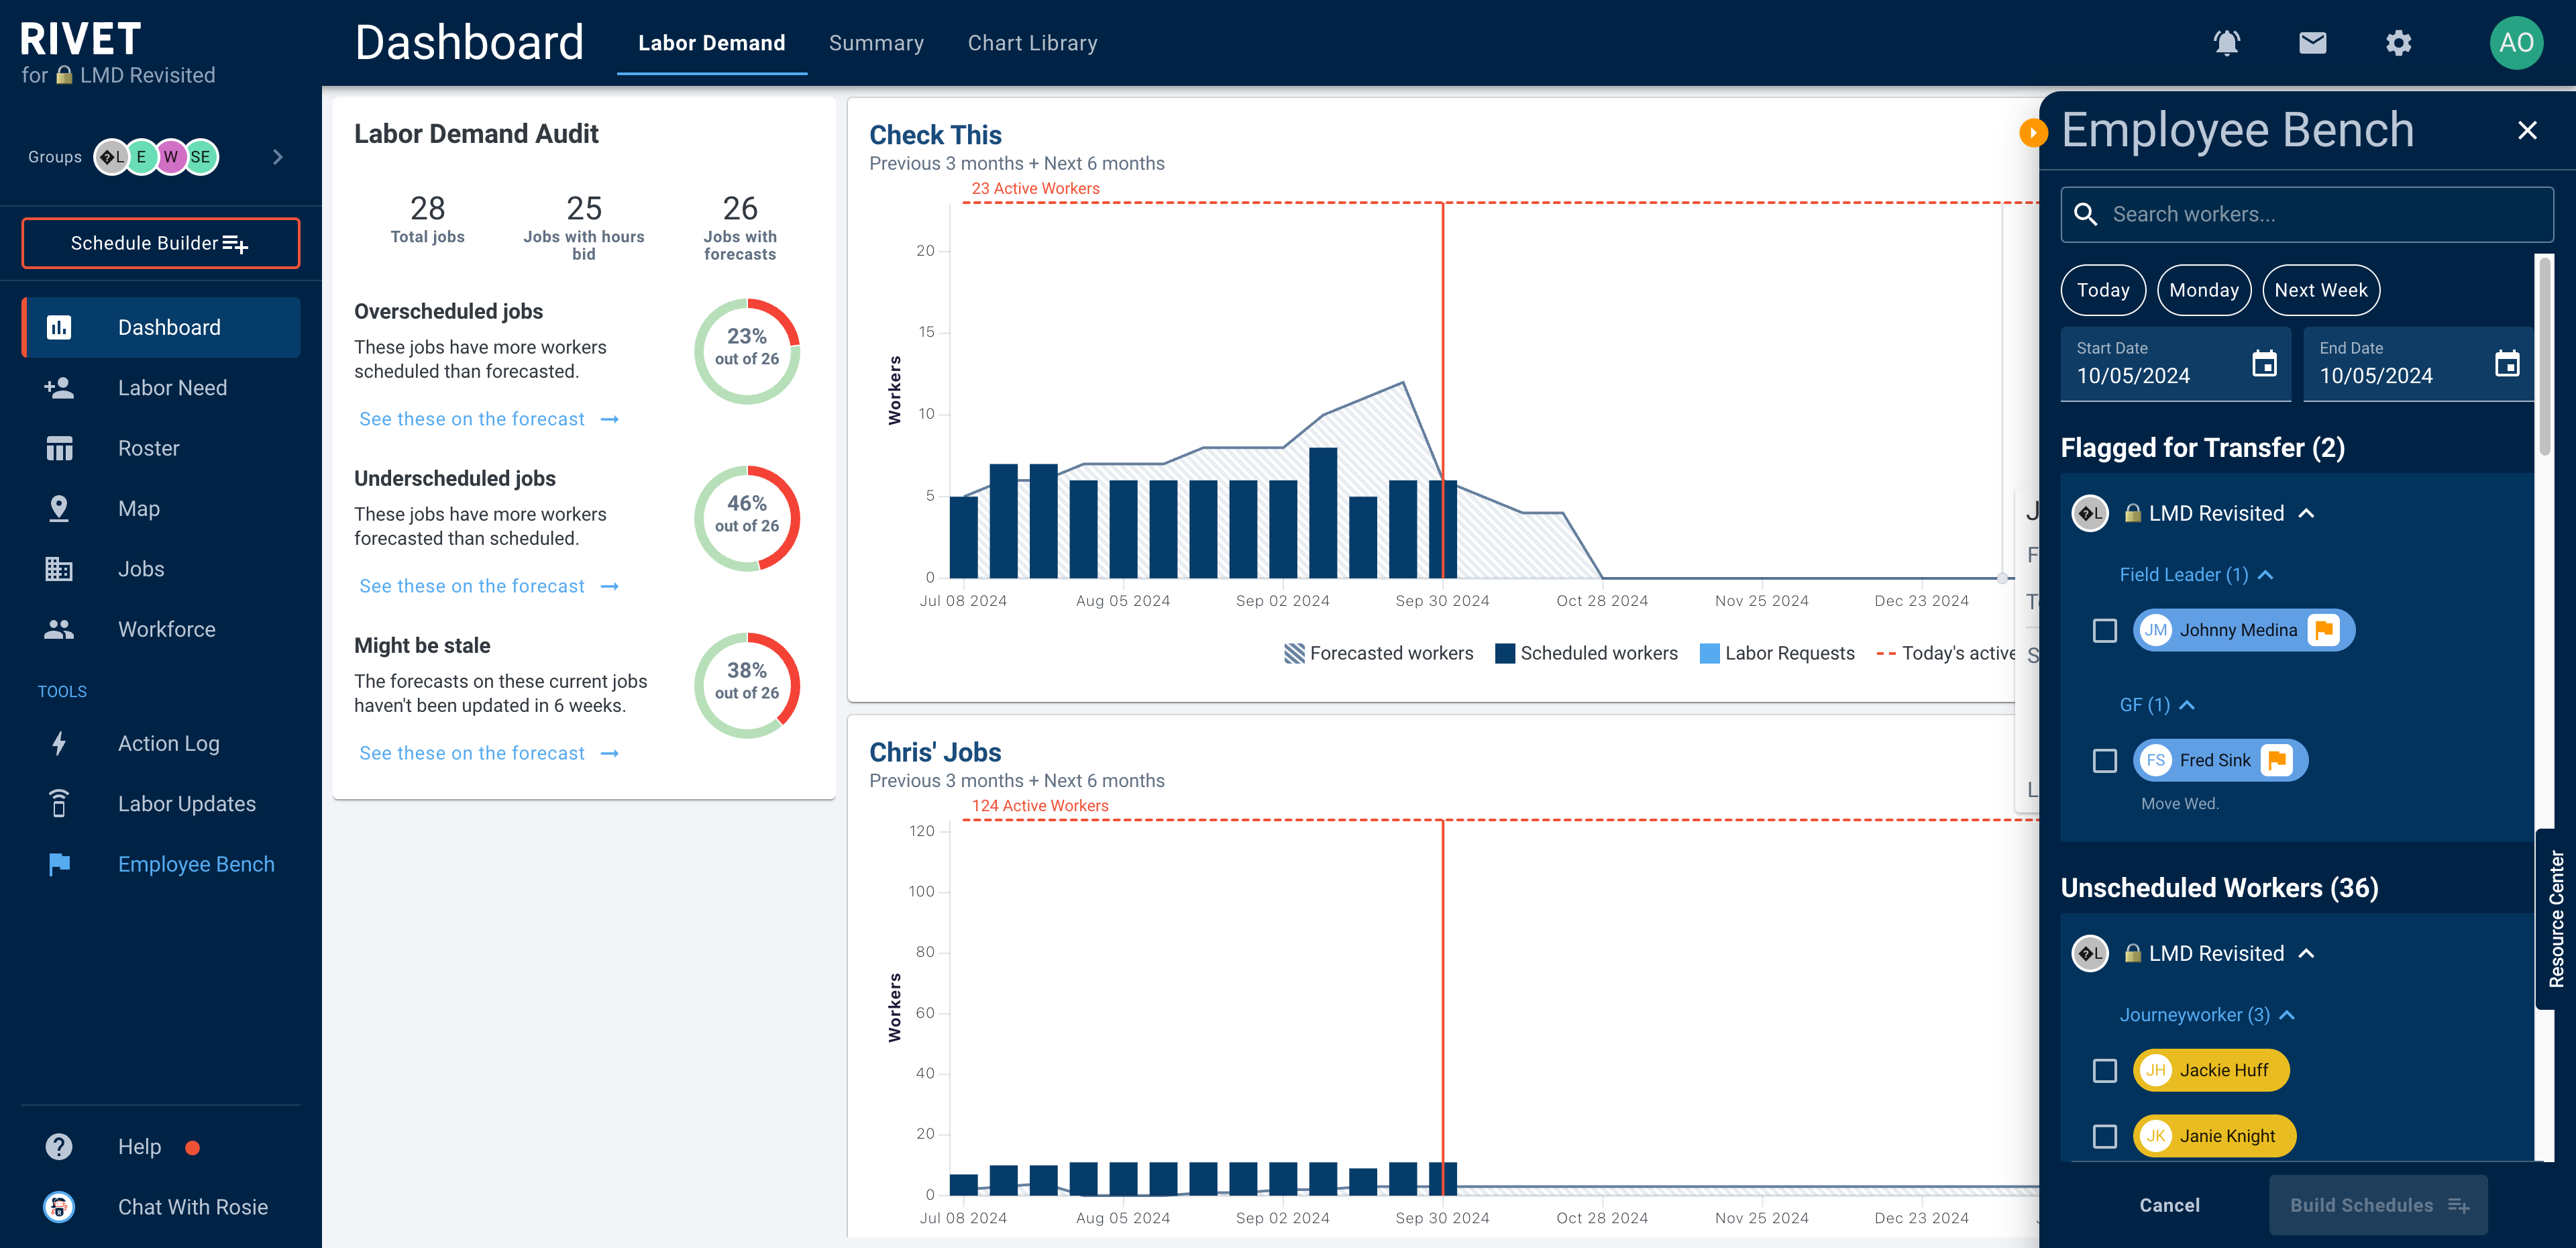2576x1248 pixels.
Task: Click the Start Date calendar icon
Action: (x=2264, y=363)
